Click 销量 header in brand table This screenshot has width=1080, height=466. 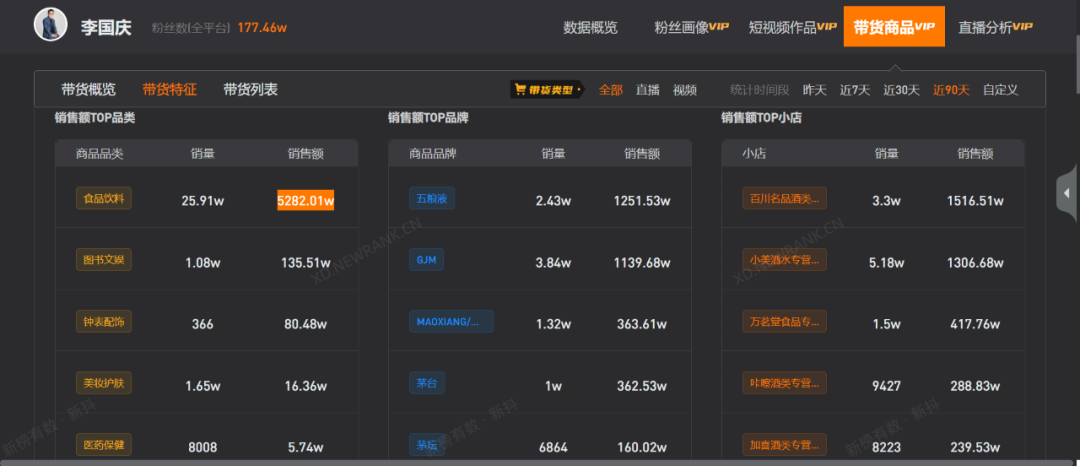coord(553,153)
